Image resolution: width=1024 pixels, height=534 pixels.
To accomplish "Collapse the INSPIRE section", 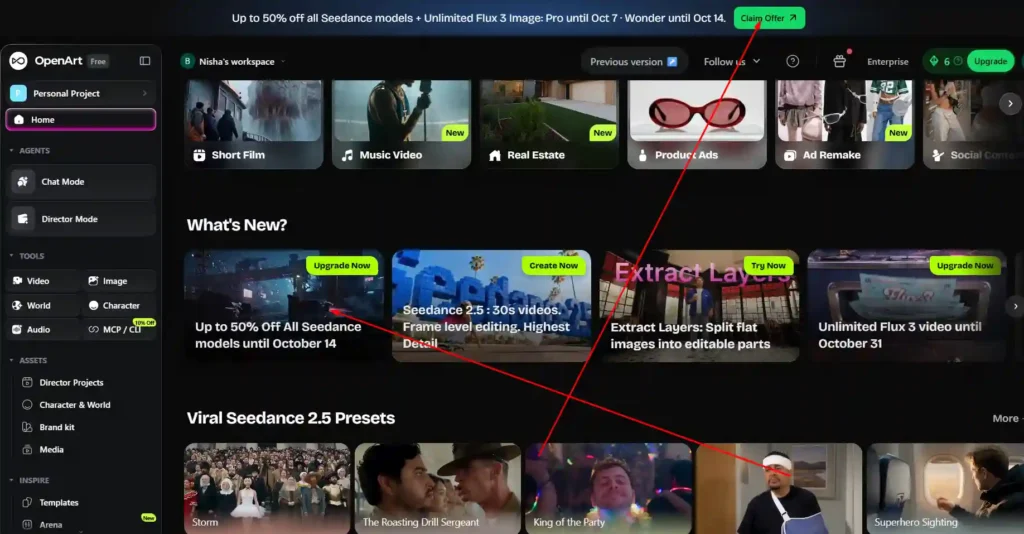I will pyautogui.click(x=30, y=480).
